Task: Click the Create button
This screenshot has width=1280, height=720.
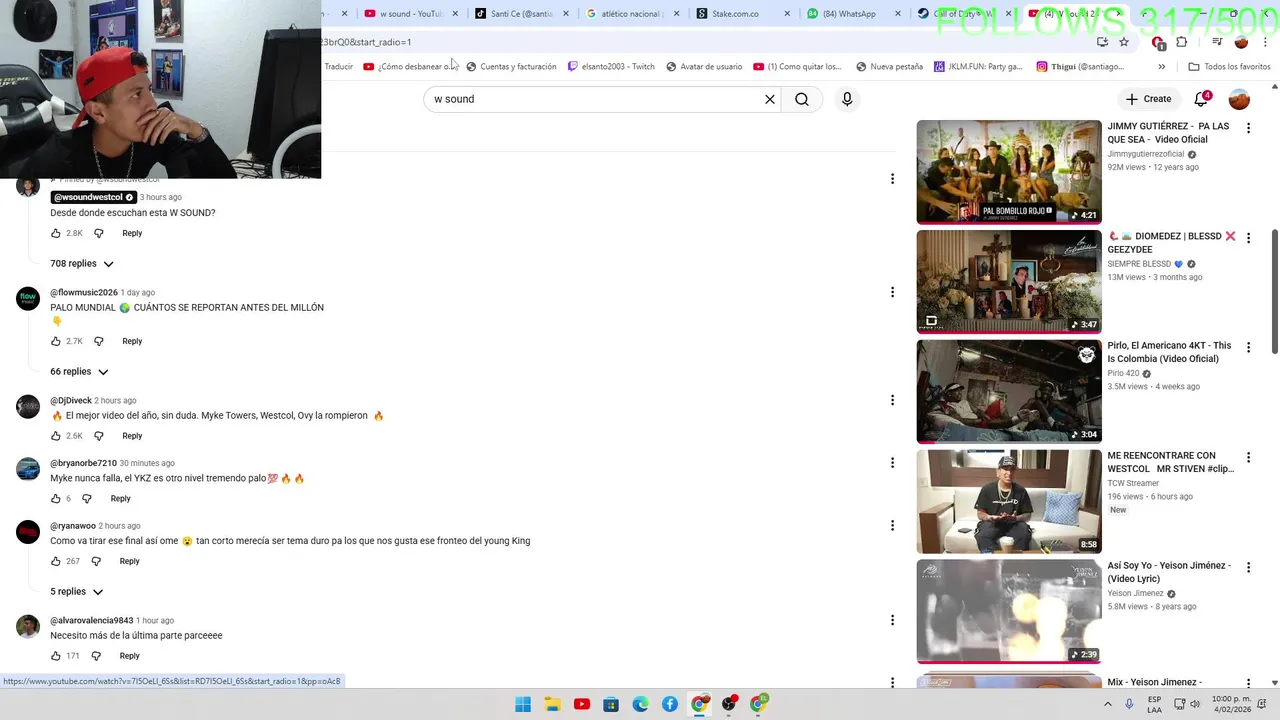Action: [x=1148, y=99]
